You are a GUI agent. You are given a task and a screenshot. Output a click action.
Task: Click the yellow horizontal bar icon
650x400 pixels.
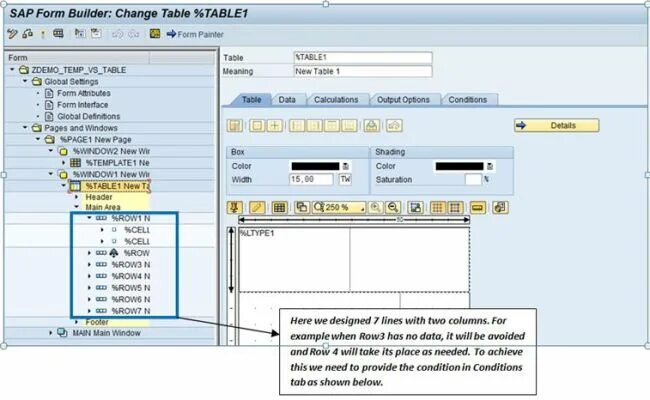(x=478, y=207)
